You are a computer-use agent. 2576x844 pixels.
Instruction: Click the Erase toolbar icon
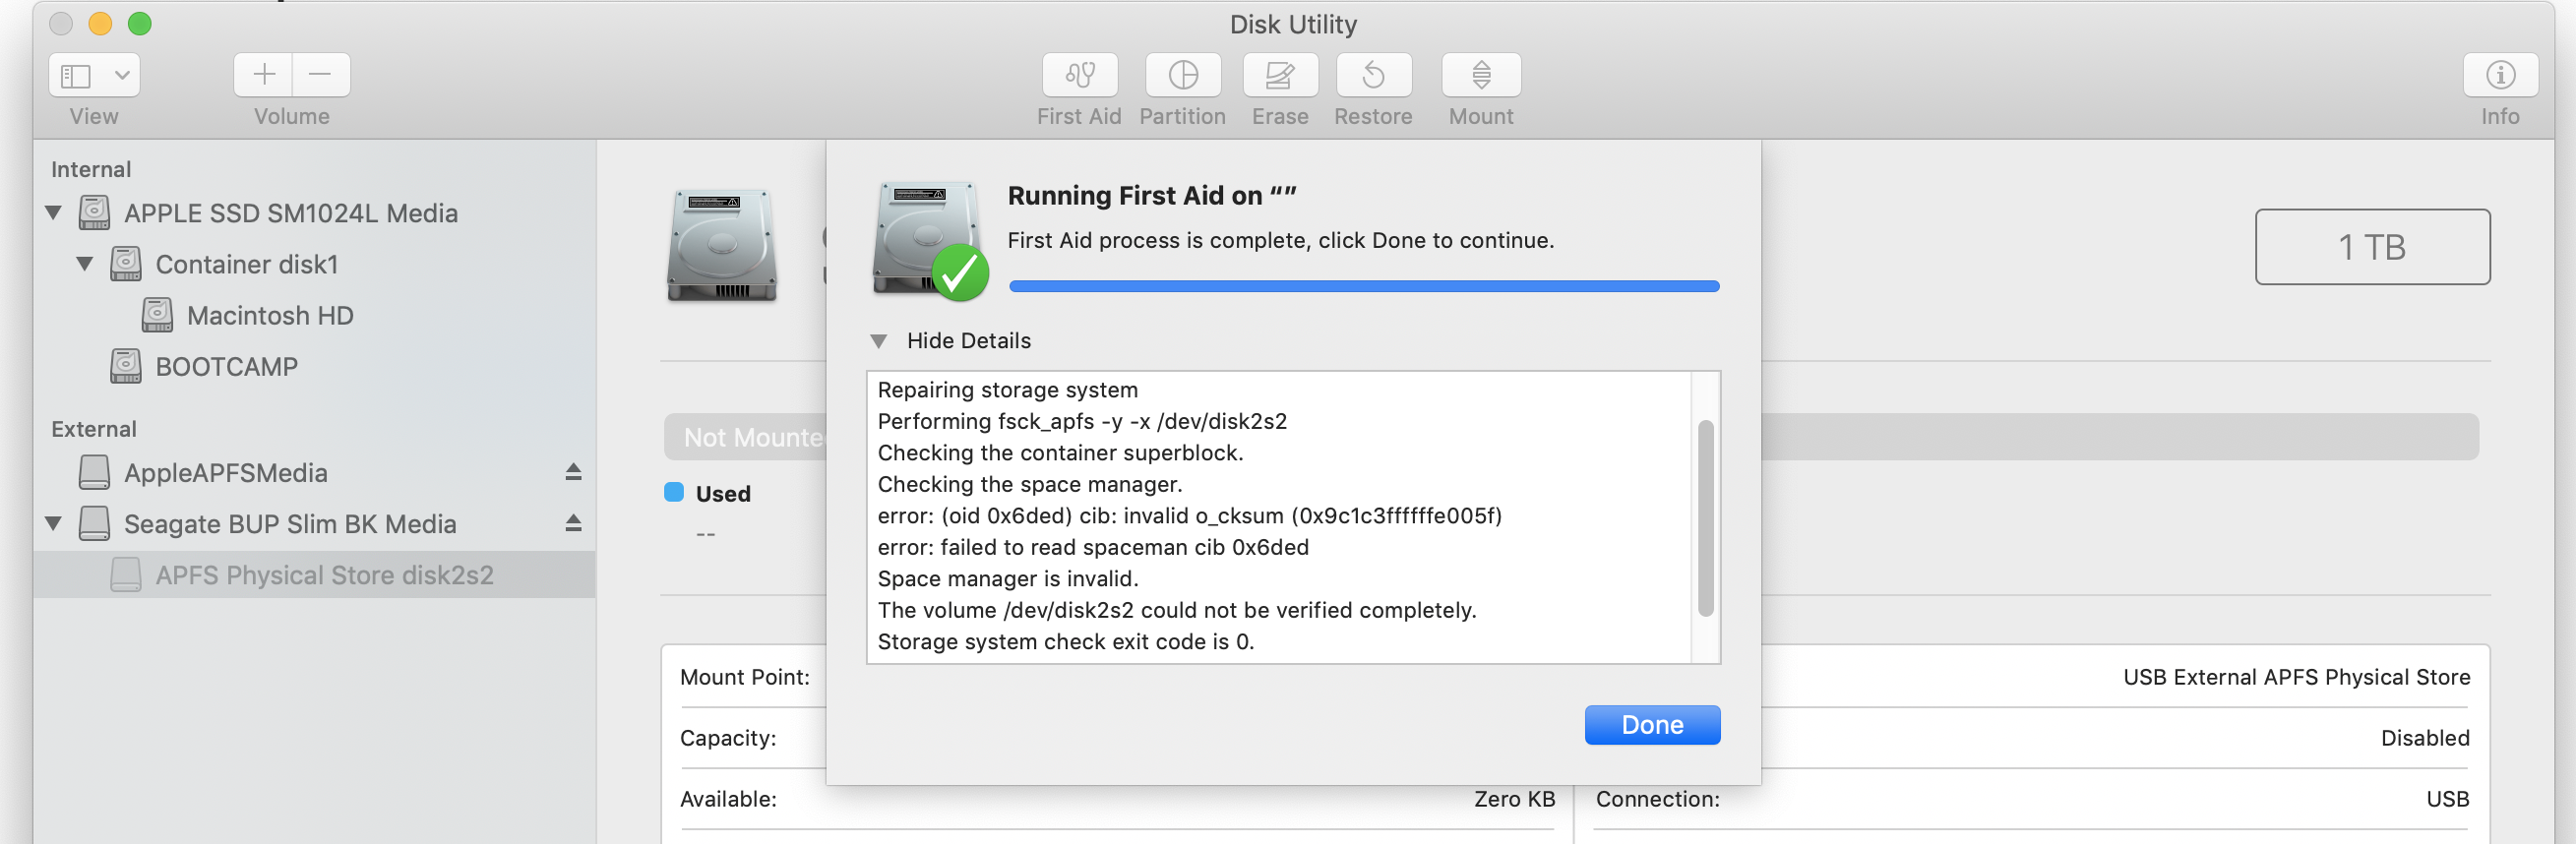1280,75
